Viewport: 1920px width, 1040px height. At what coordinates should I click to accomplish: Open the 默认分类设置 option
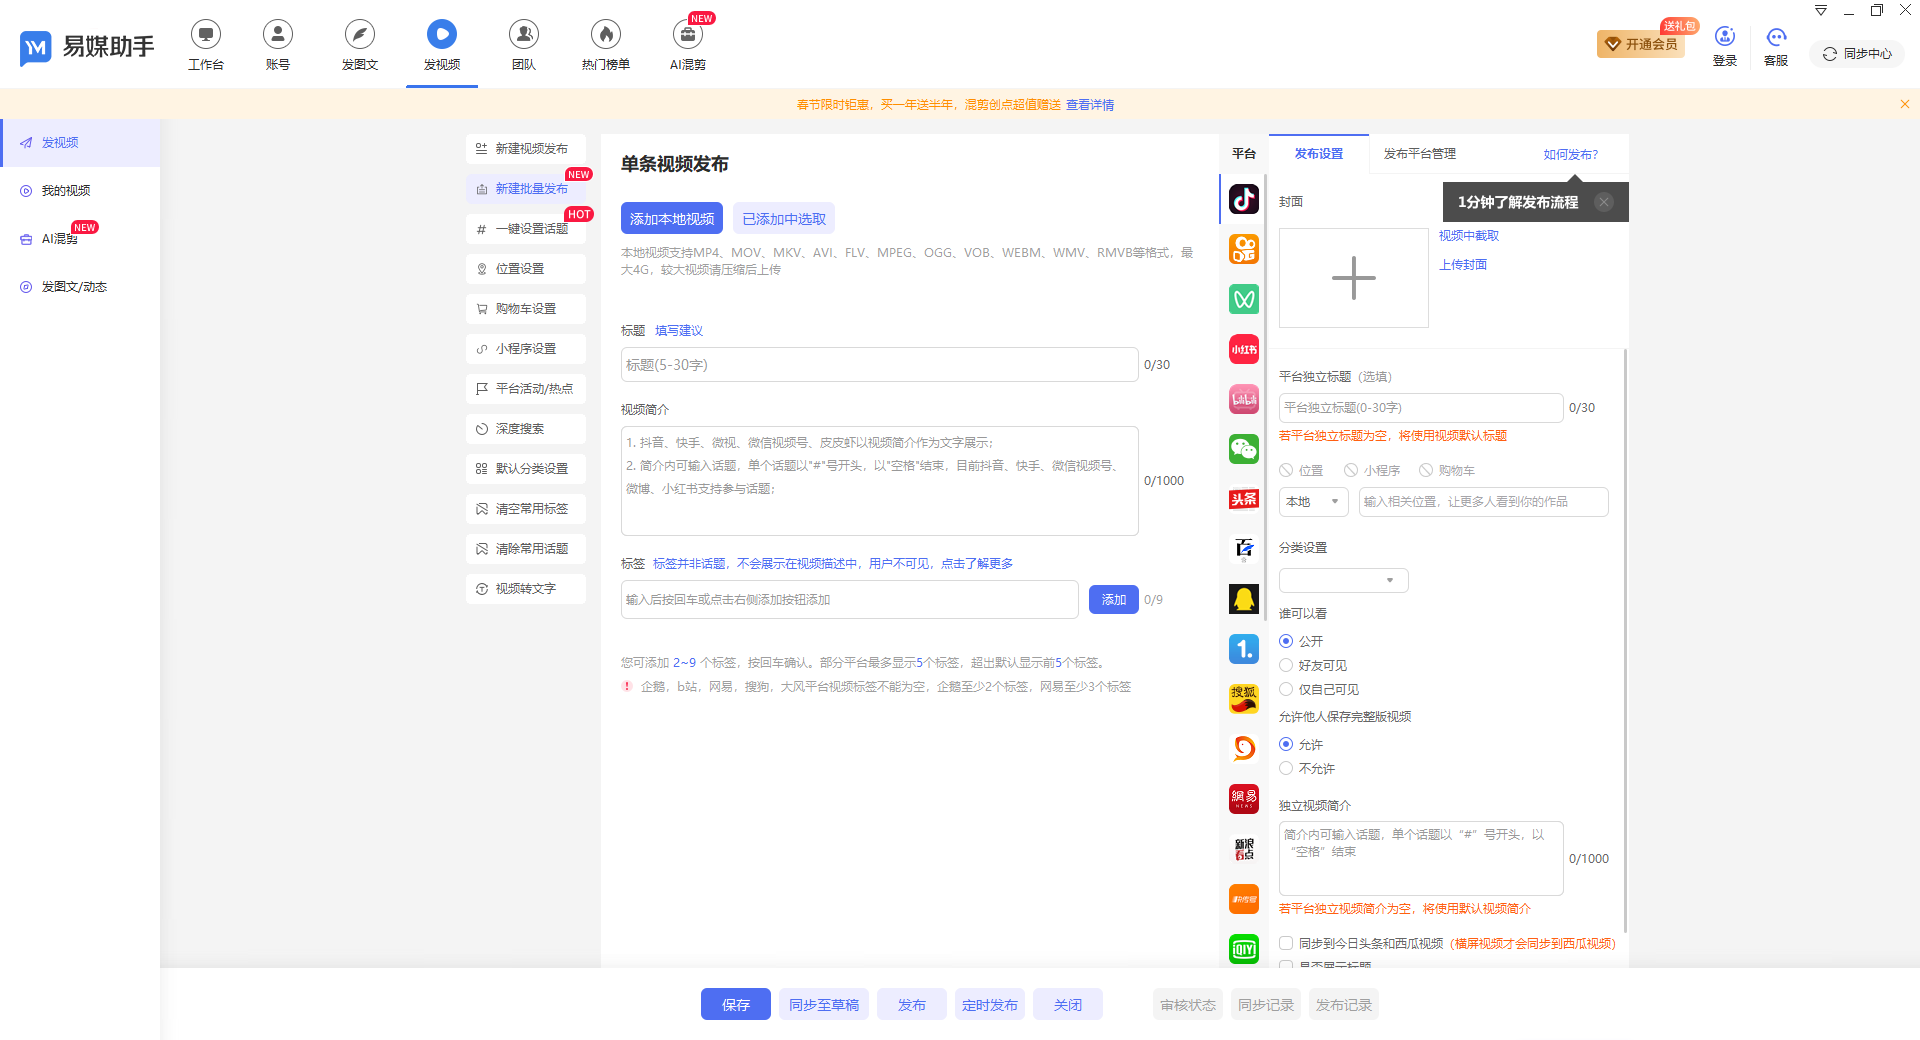point(525,468)
